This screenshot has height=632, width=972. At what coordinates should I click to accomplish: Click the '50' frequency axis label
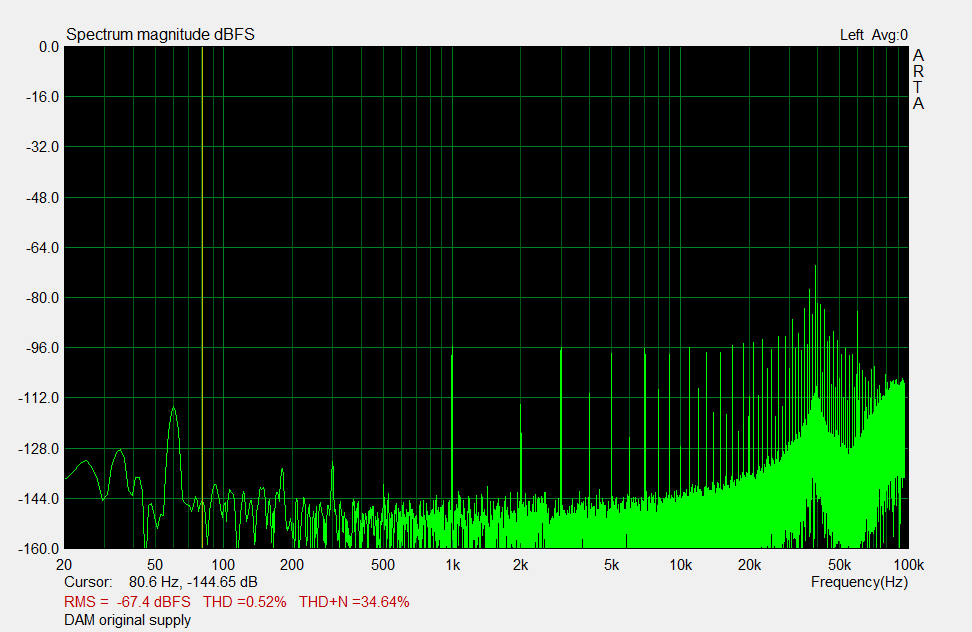pos(155,565)
